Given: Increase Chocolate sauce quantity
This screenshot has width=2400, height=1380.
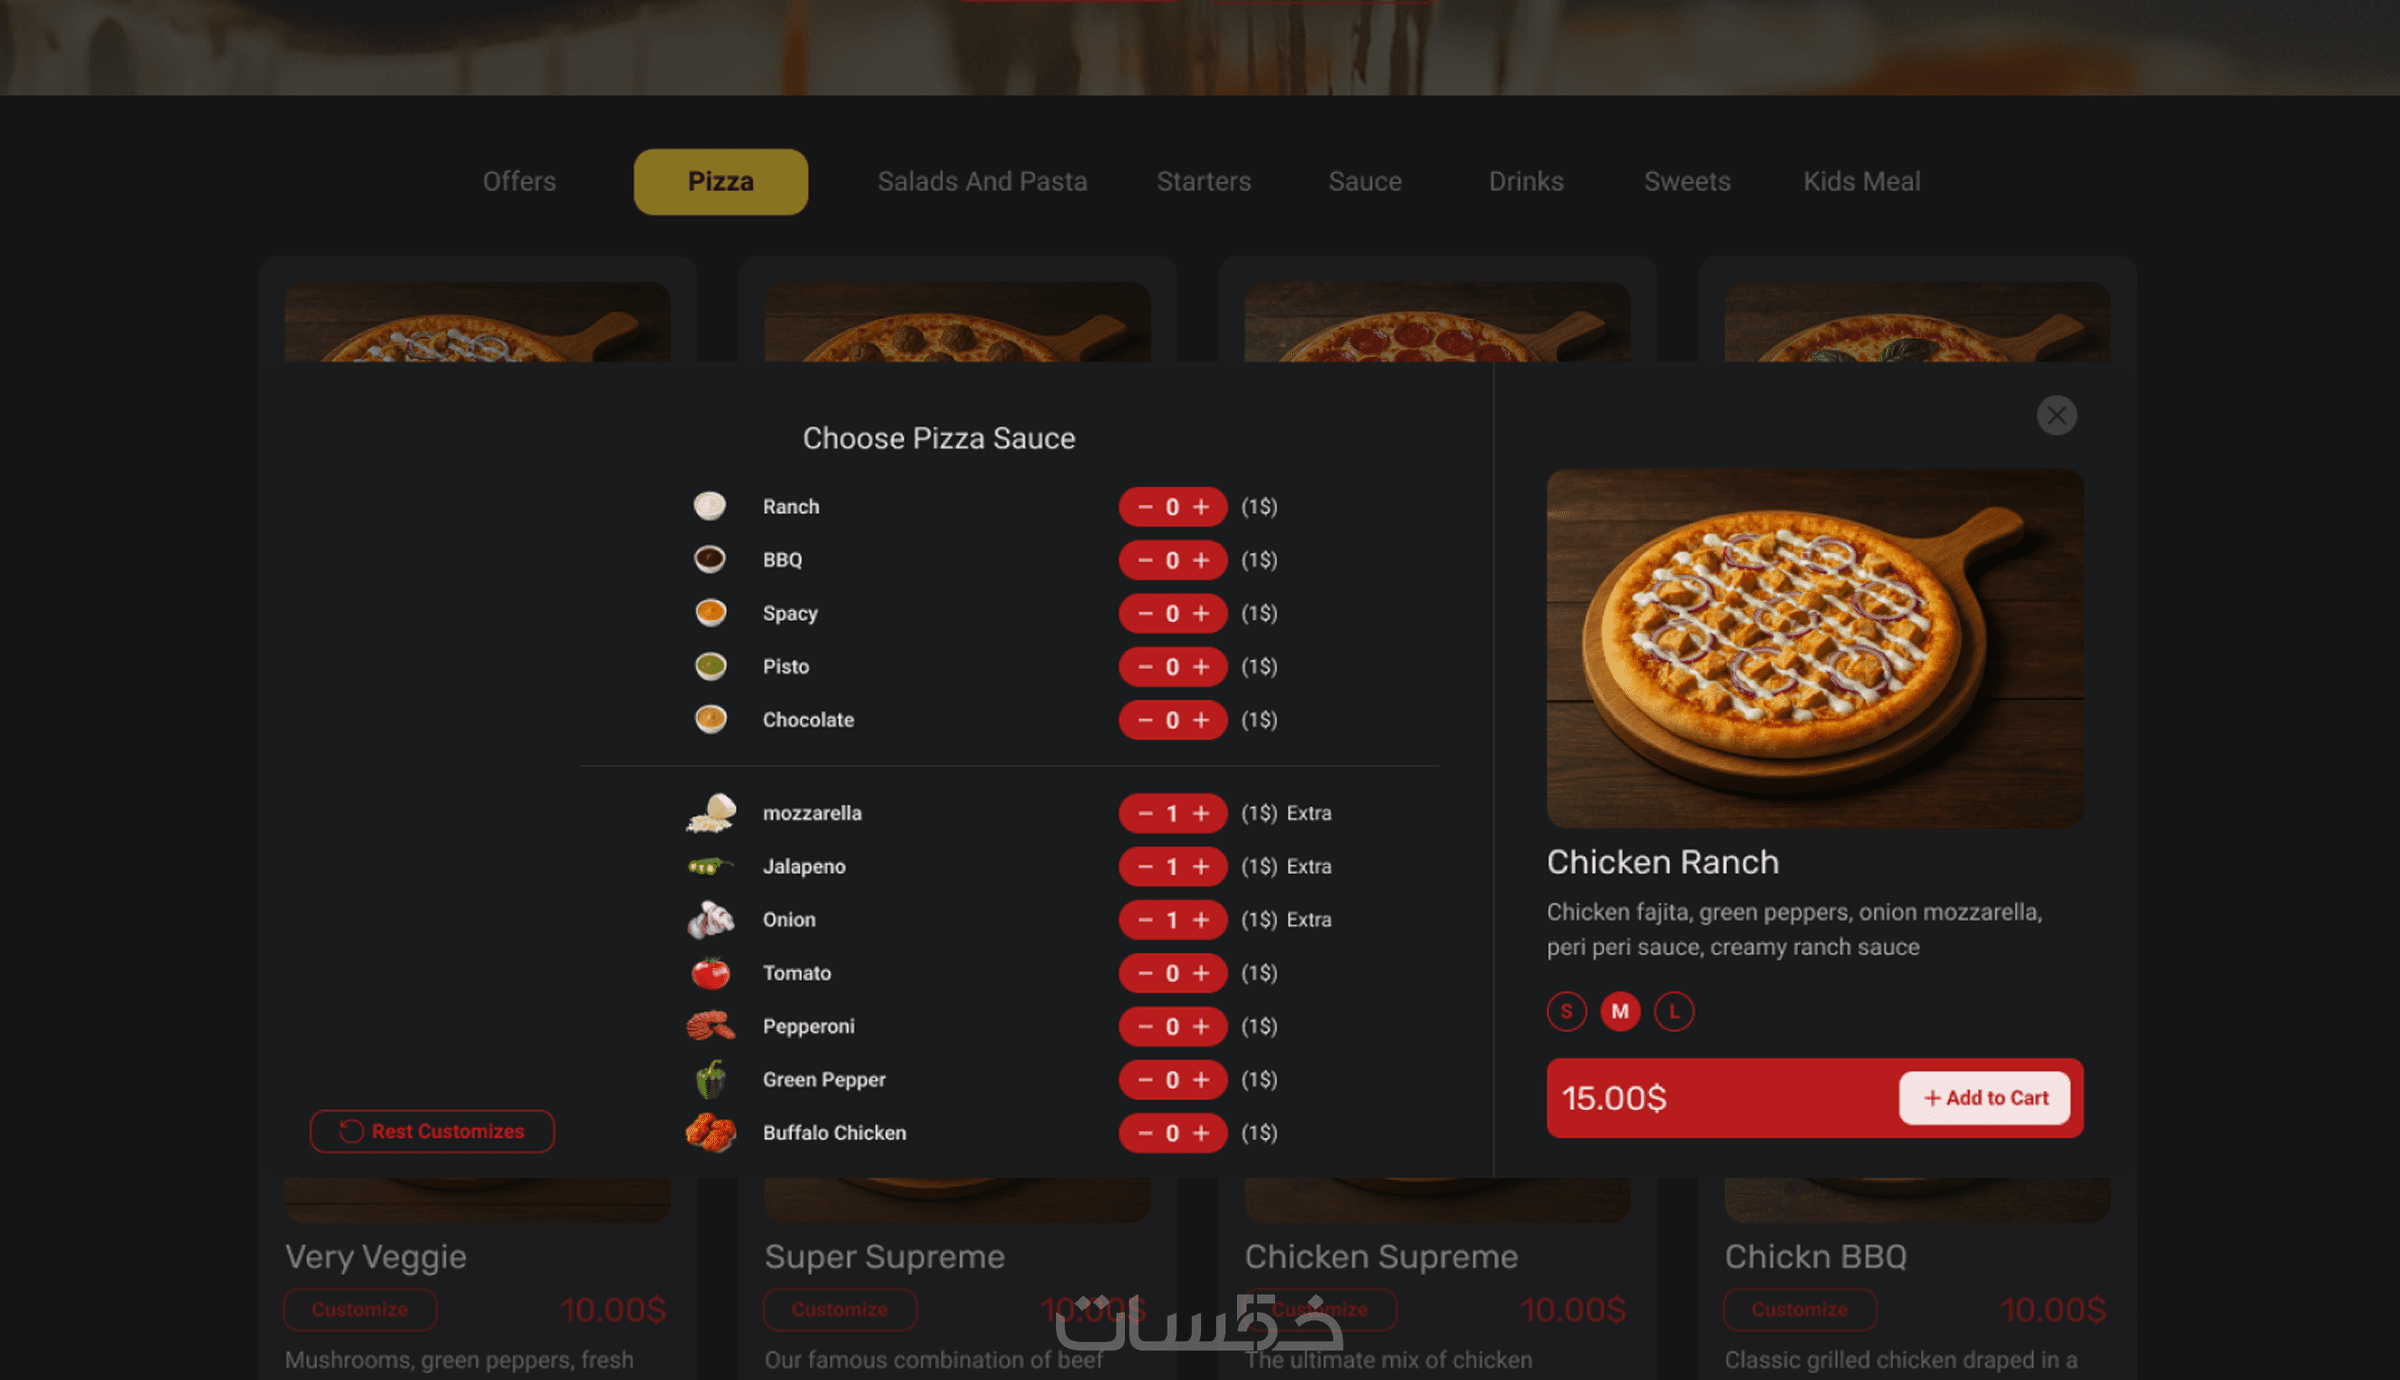Looking at the screenshot, I should pyautogui.click(x=1201, y=720).
